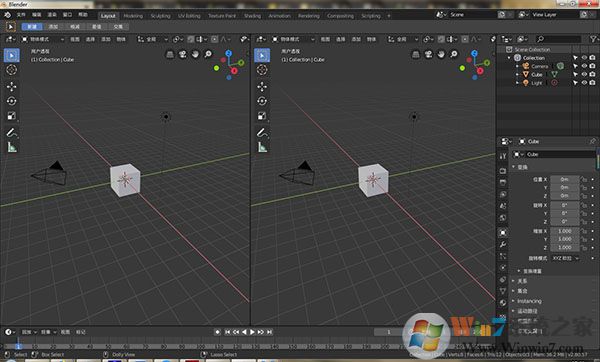Switch to the Sculpting workspace tab
600x362 pixels.
[x=160, y=16]
